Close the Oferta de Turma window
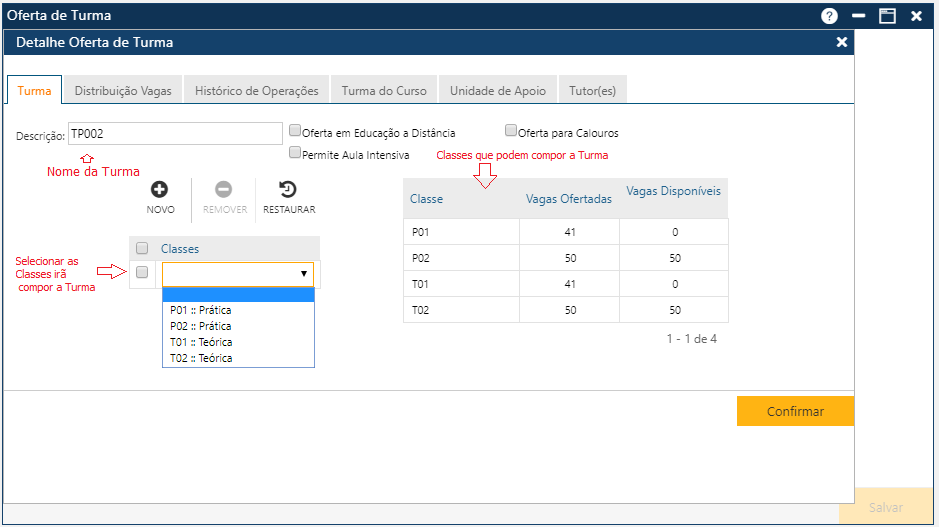This screenshot has width=939, height=527. pos(916,16)
